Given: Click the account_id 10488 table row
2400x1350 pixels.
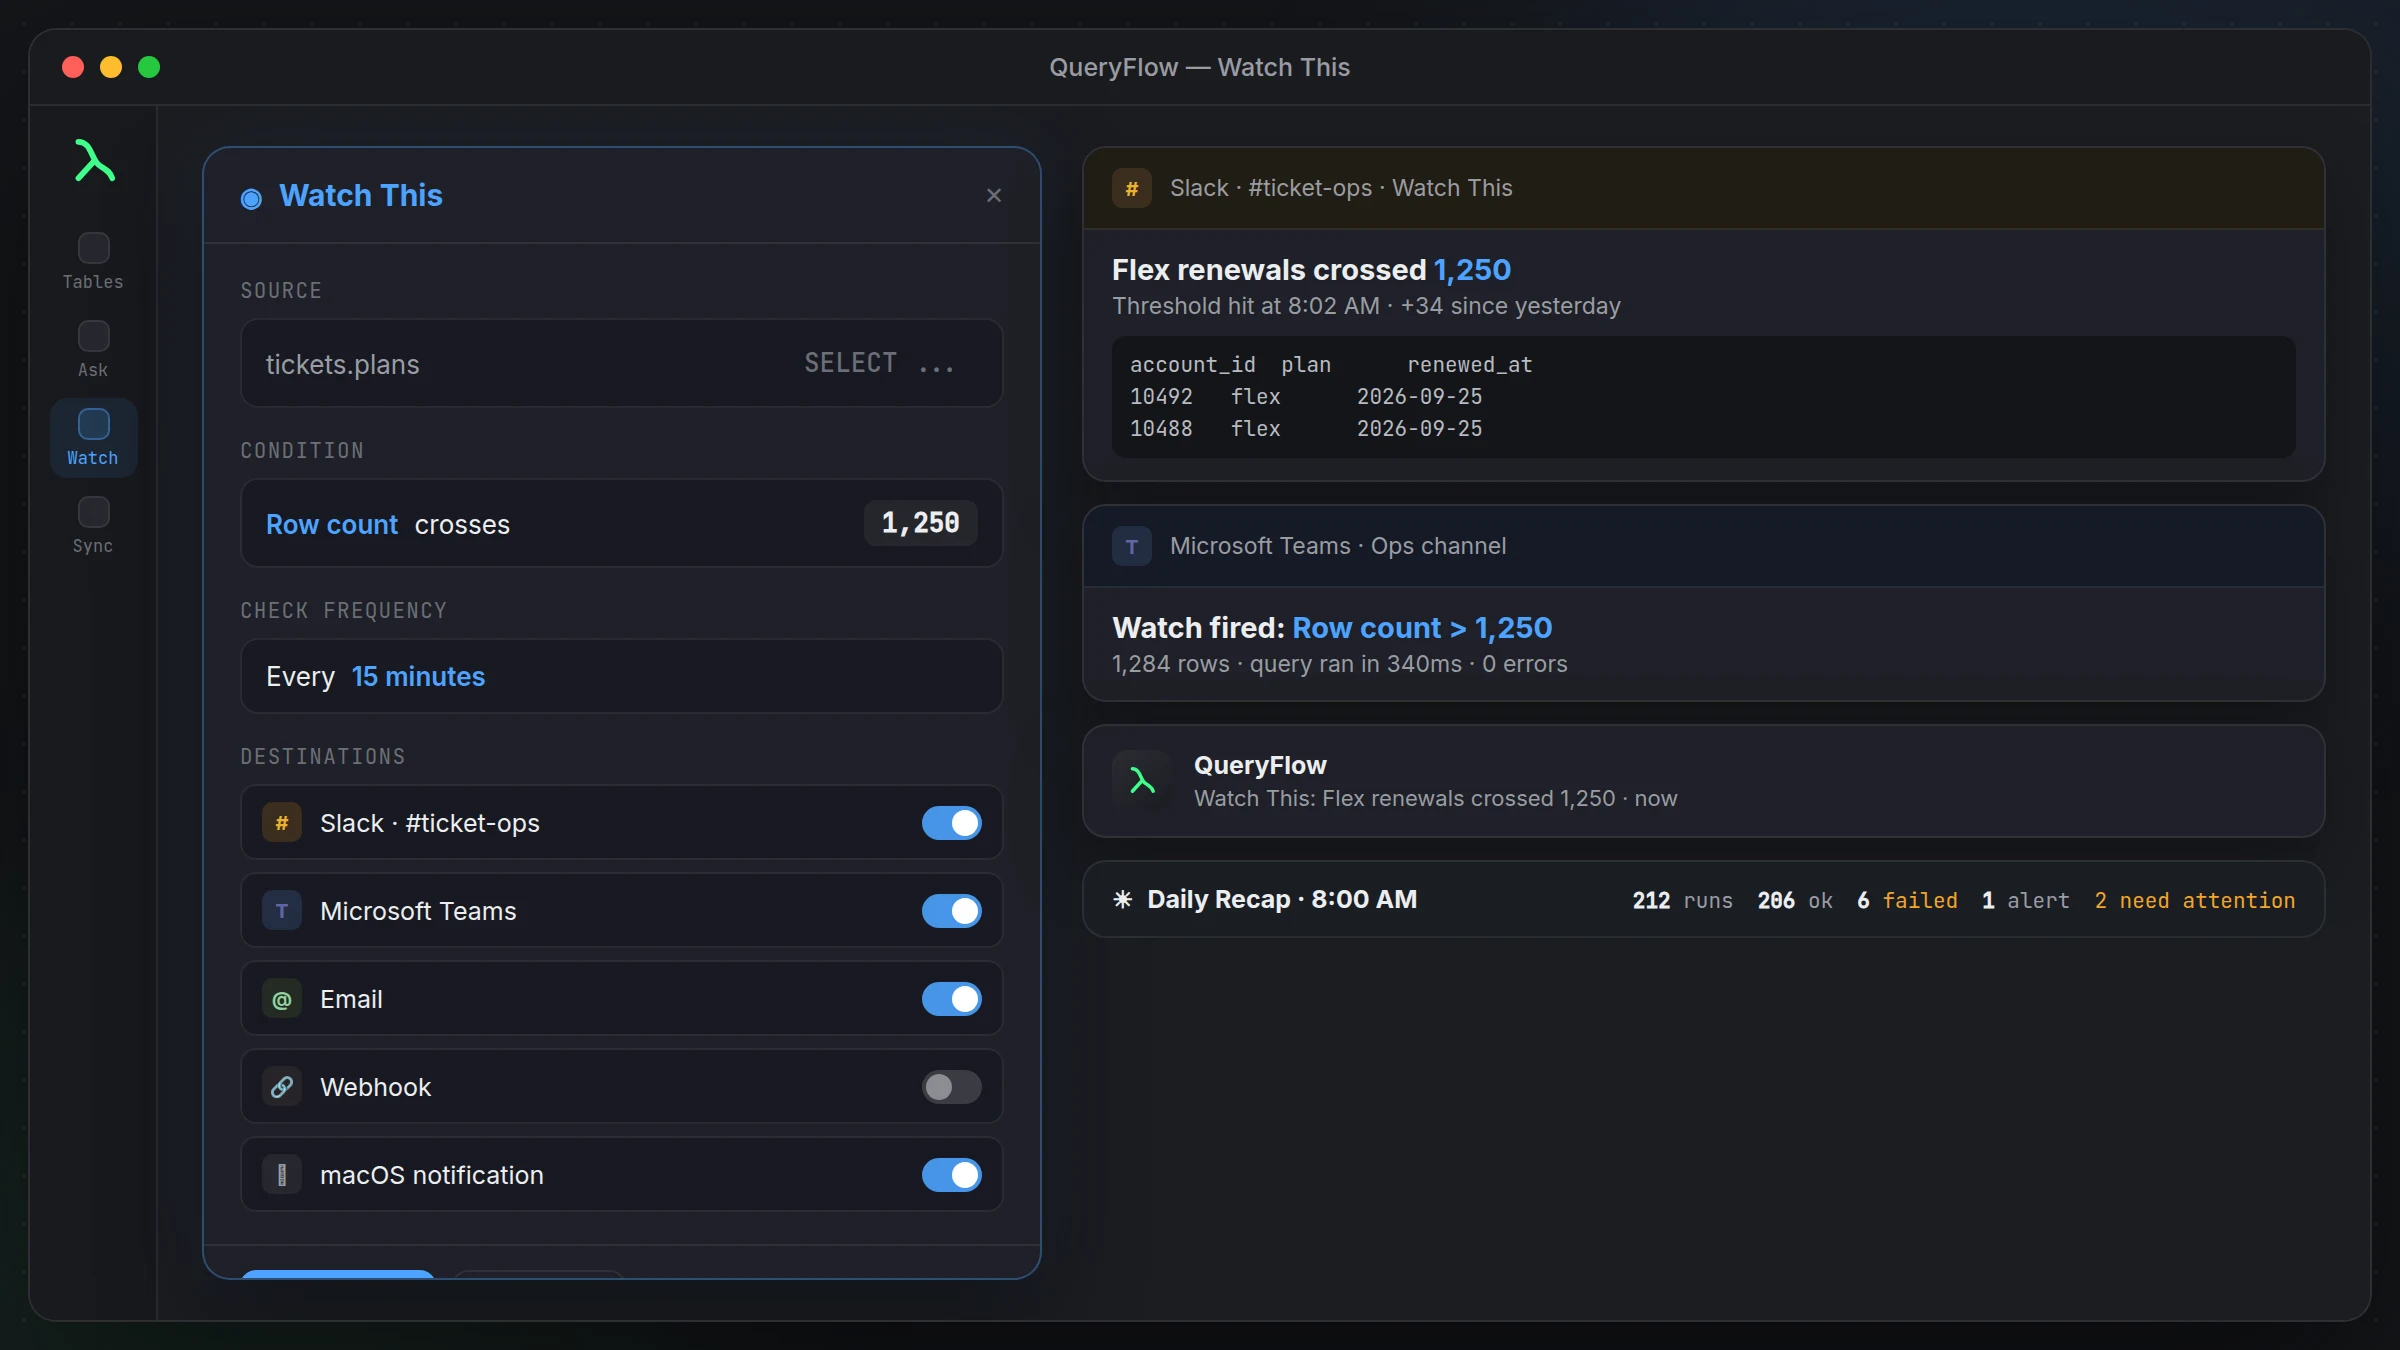Looking at the screenshot, I should 1306,429.
